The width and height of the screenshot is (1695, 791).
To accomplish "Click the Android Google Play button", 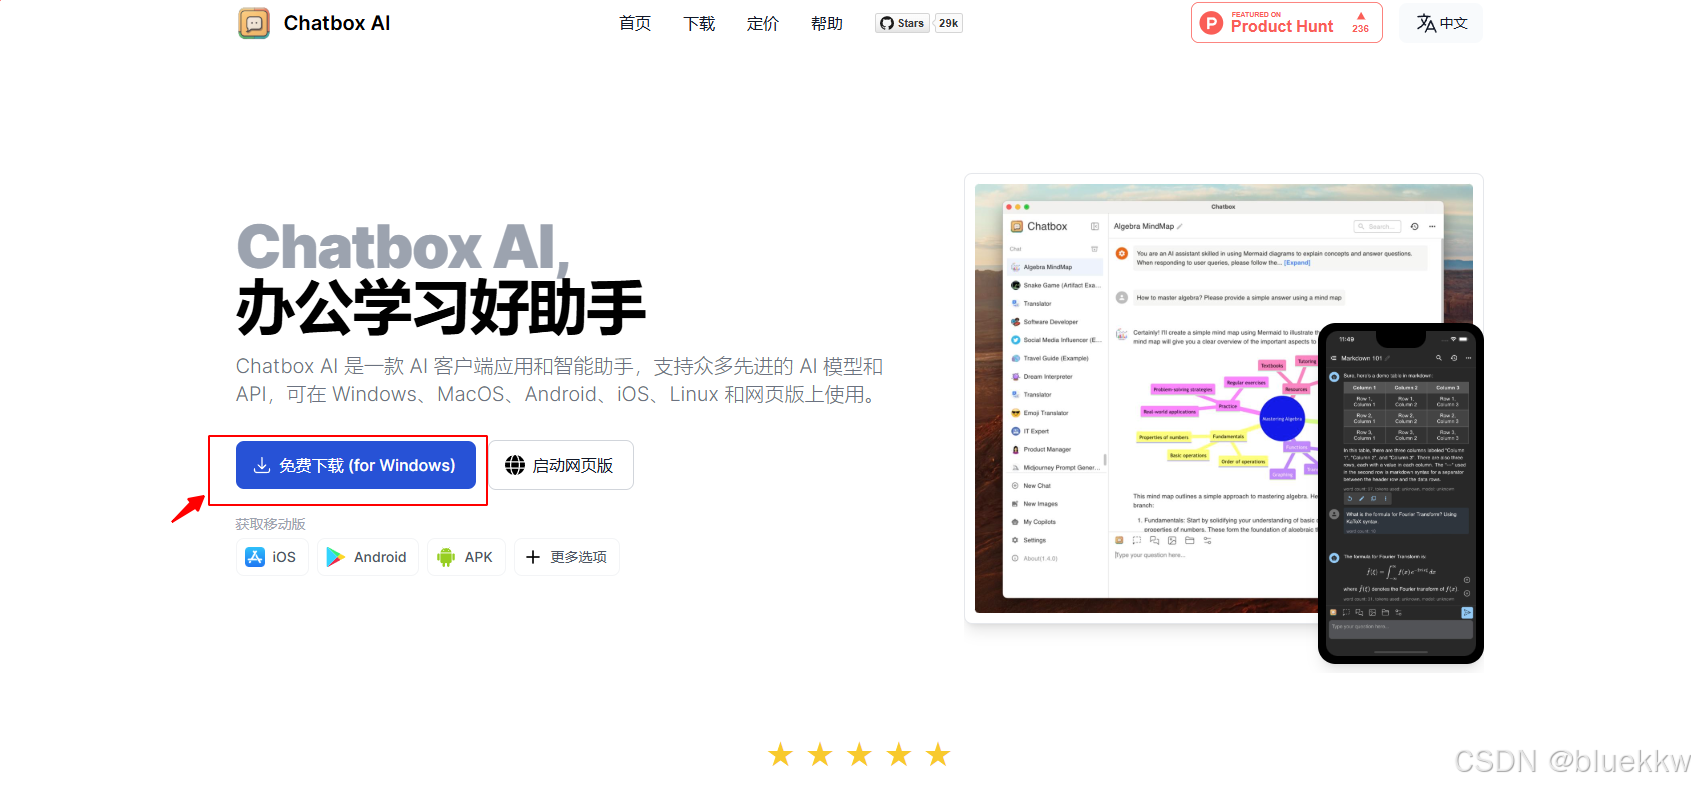I will click(x=367, y=557).
